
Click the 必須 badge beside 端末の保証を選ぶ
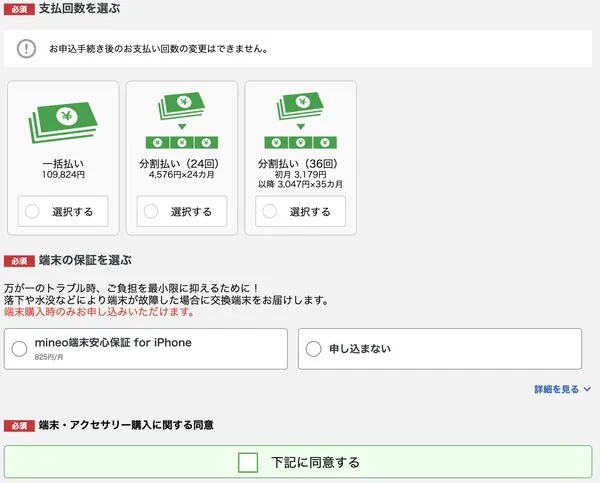[x=19, y=261]
